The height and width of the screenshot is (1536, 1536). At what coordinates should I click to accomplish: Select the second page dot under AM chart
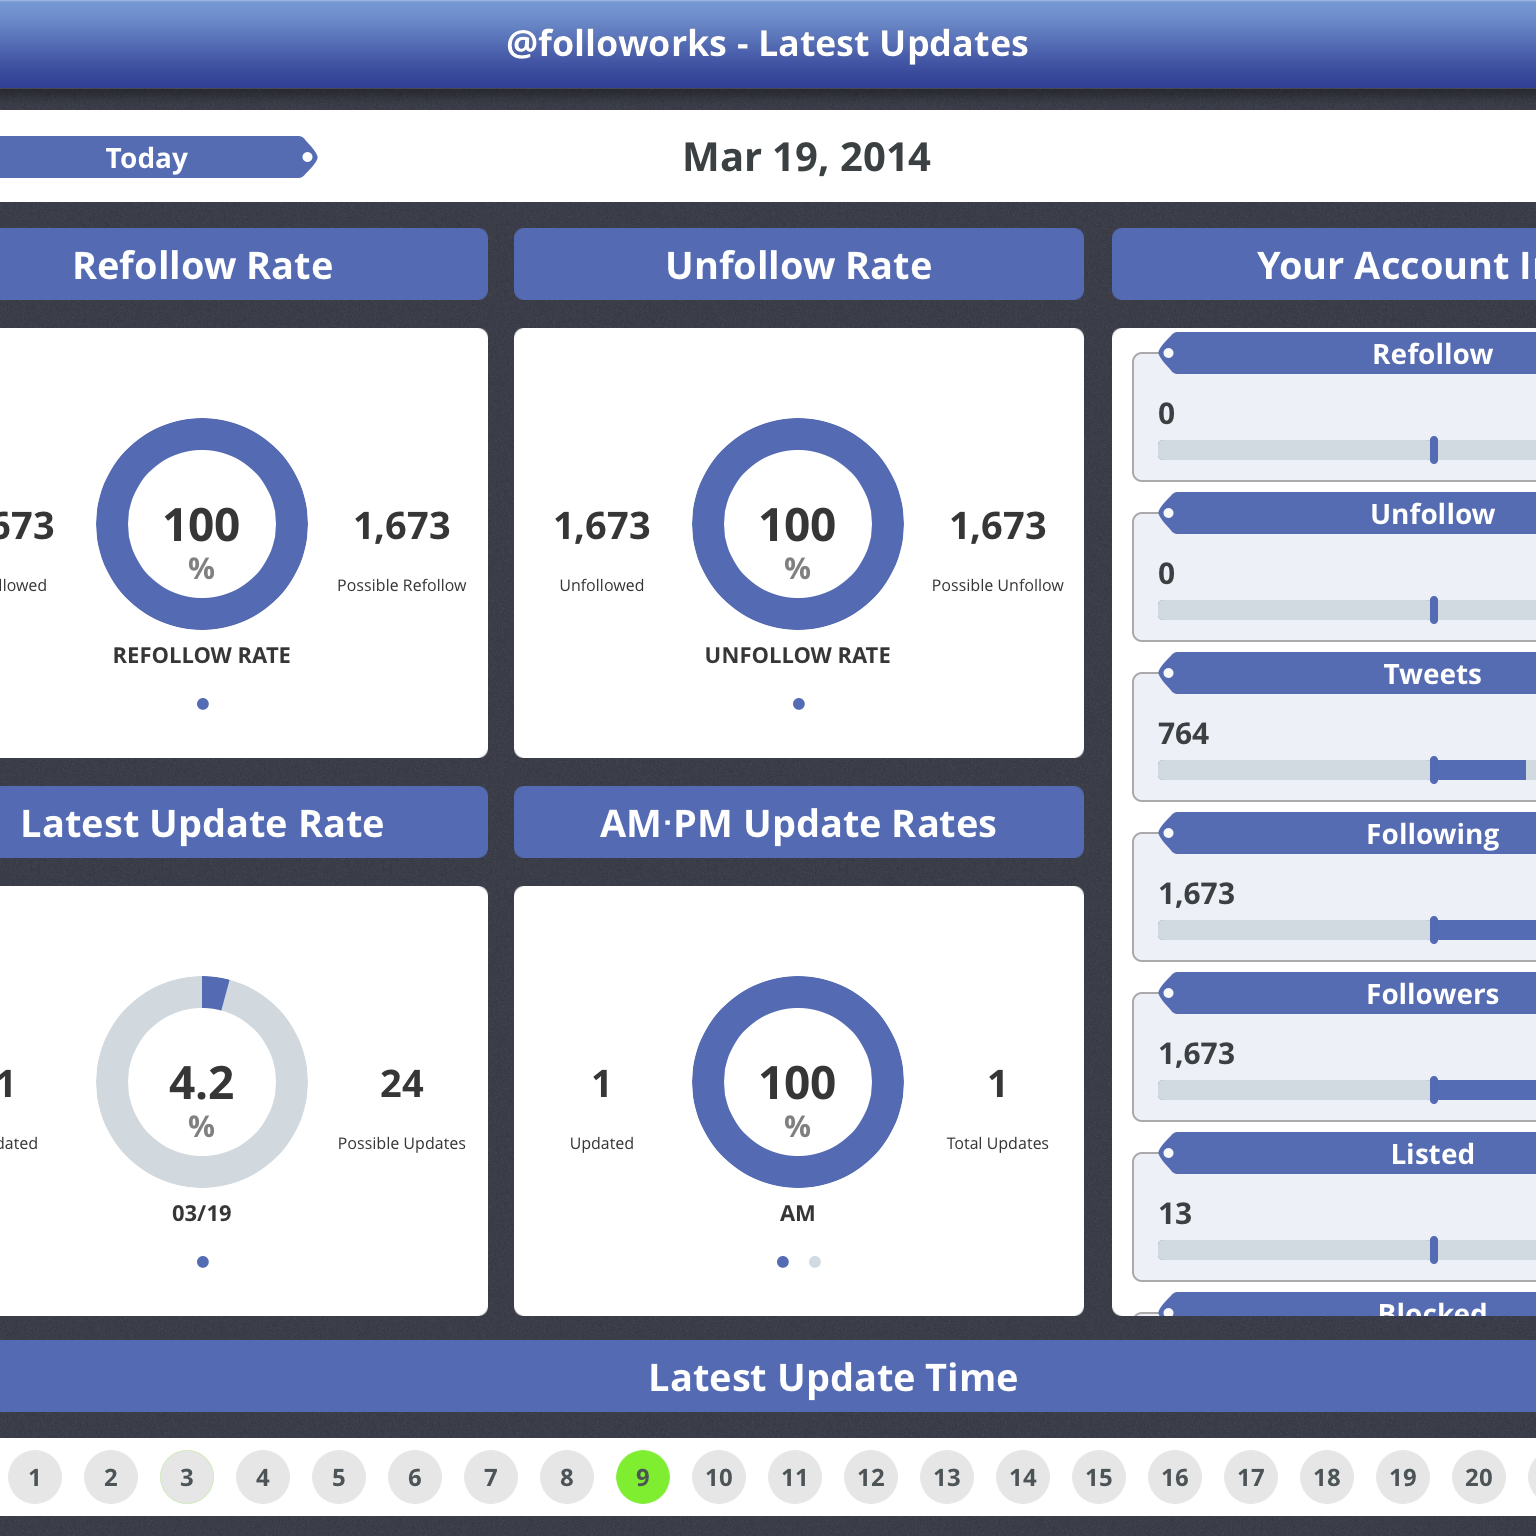[x=815, y=1262]
